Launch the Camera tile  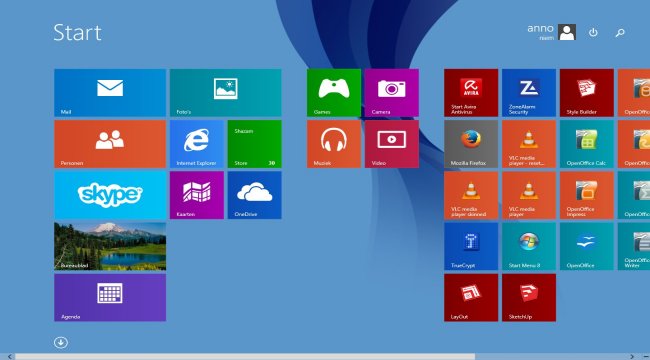pos(392,93)
